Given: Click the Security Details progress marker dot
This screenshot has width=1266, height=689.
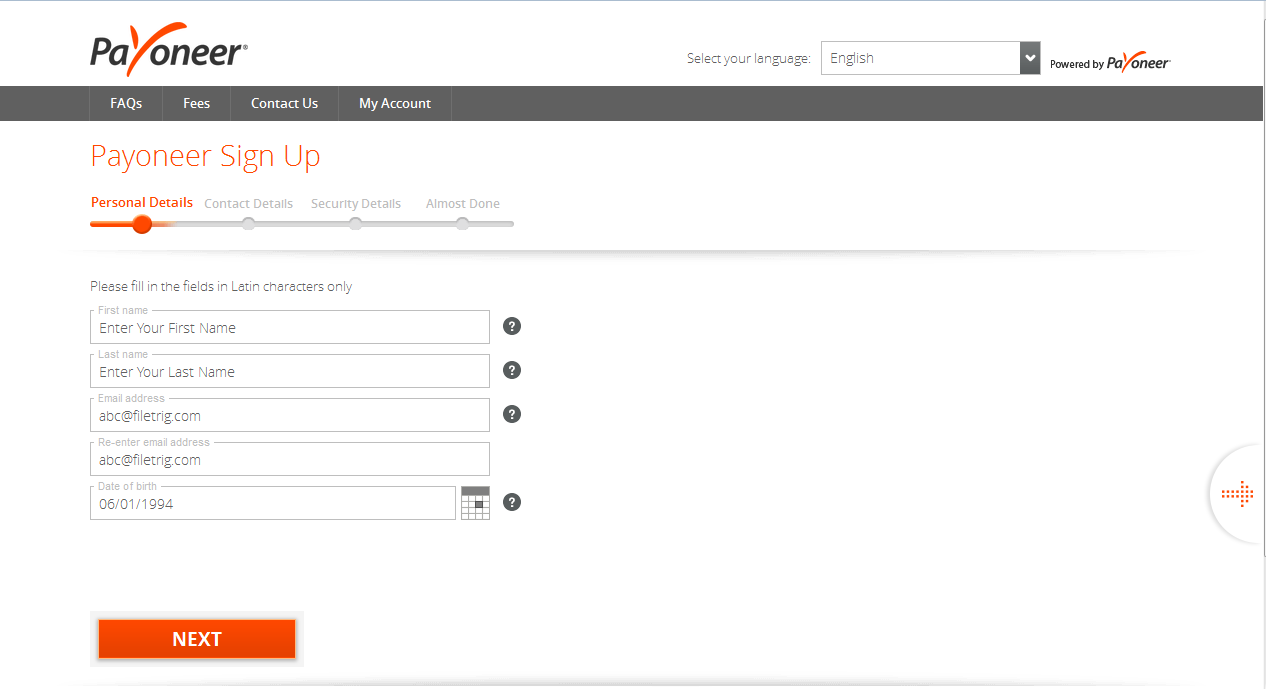Looking at the screenshot, I should [356, 224].
